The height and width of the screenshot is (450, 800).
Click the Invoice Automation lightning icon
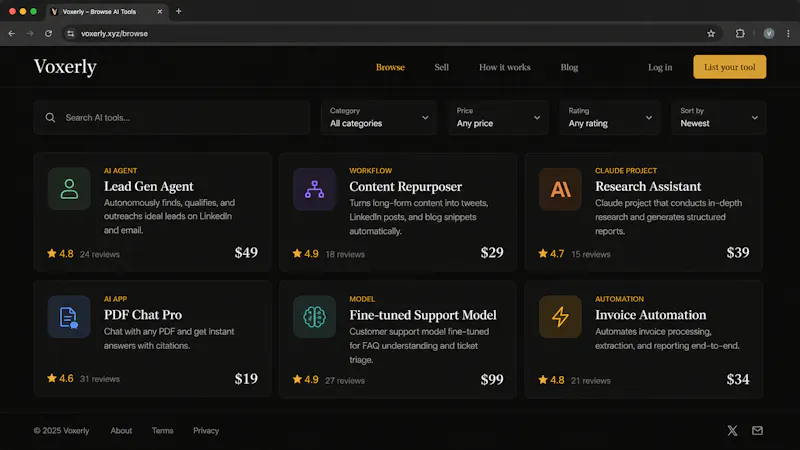[x=560, y=317]
